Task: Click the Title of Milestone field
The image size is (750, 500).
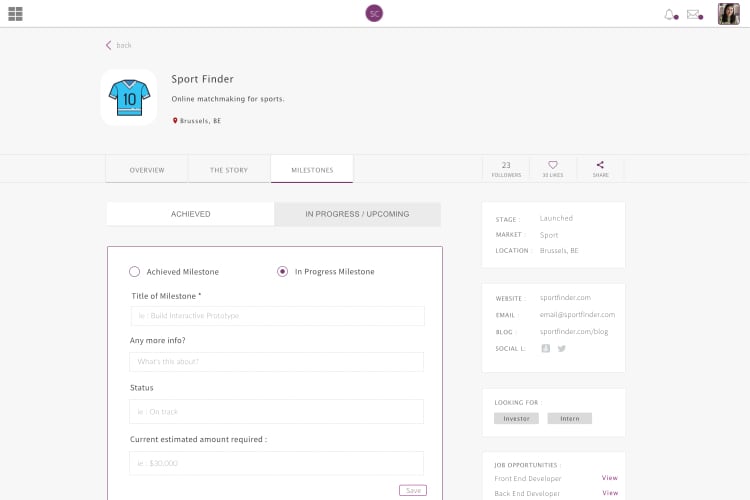Action: (277, 316)
